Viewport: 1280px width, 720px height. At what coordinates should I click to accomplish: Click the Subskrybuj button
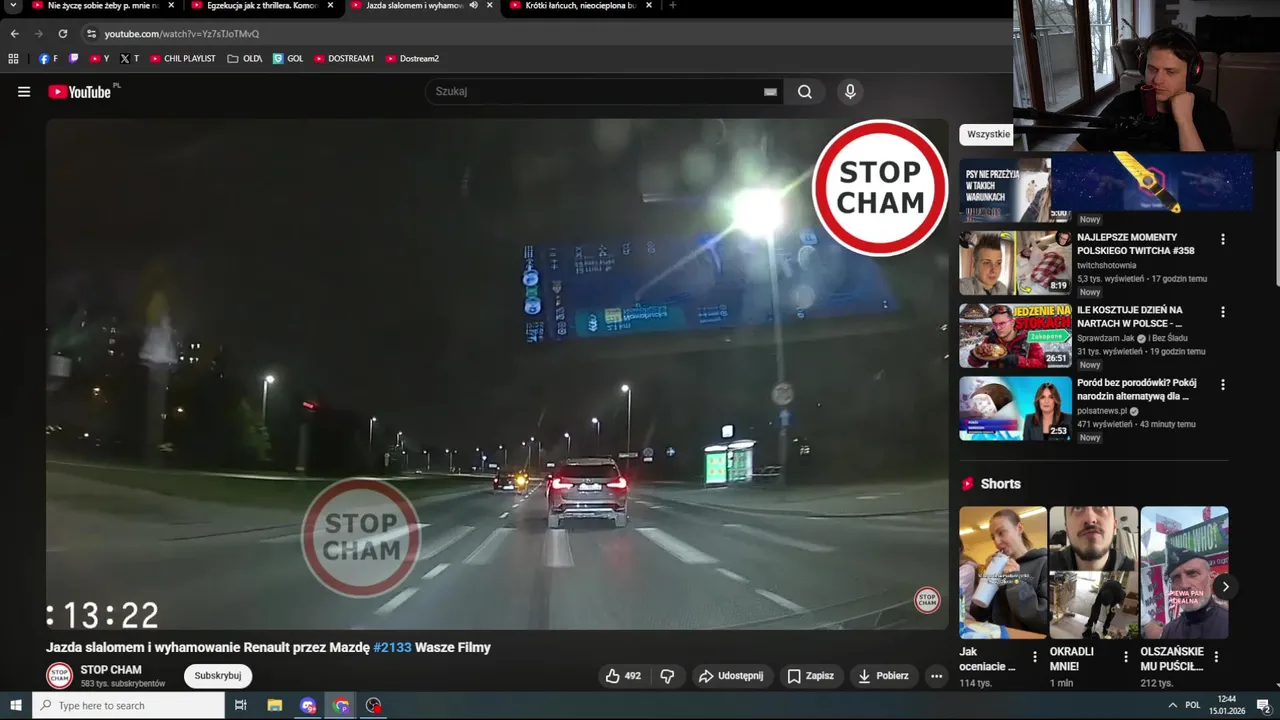click(x=218, y=676)
